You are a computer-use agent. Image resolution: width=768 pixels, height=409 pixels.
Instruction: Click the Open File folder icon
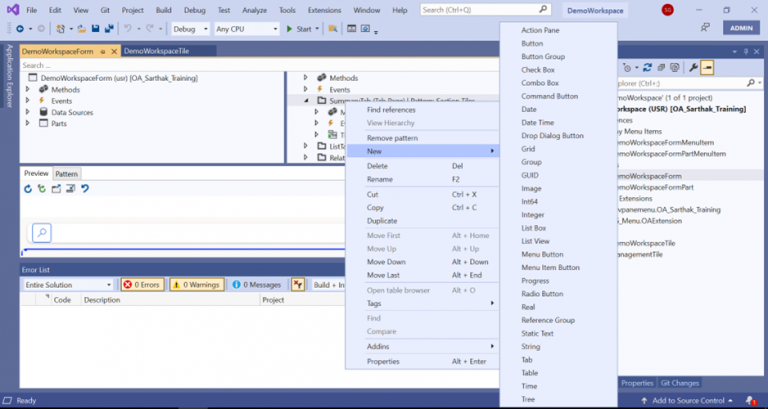coord(82,29)
